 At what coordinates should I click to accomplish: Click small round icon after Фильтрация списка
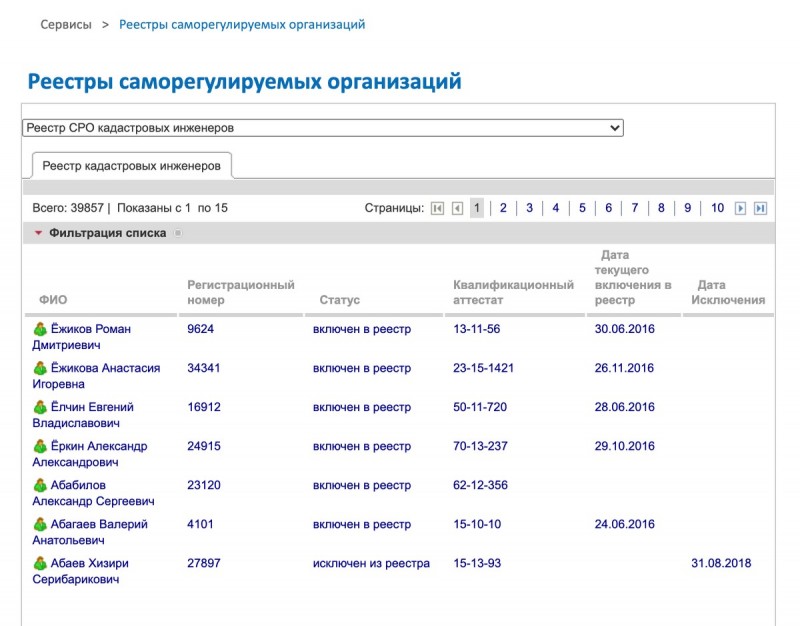178,233
